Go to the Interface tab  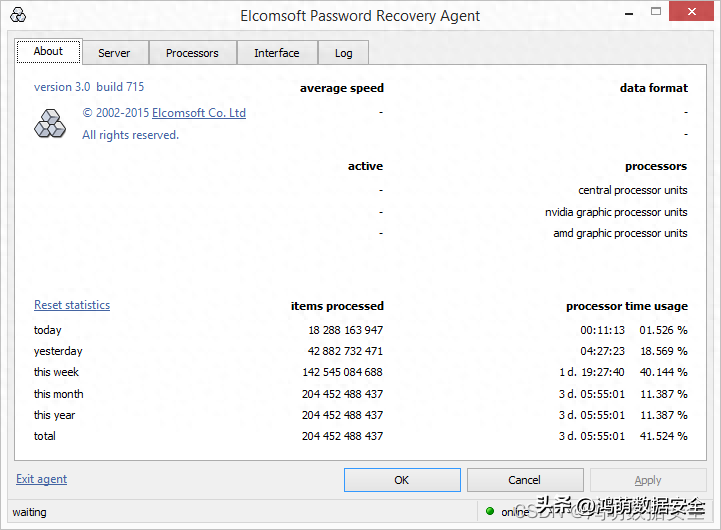pyautogui.click(x=277, y=53)
